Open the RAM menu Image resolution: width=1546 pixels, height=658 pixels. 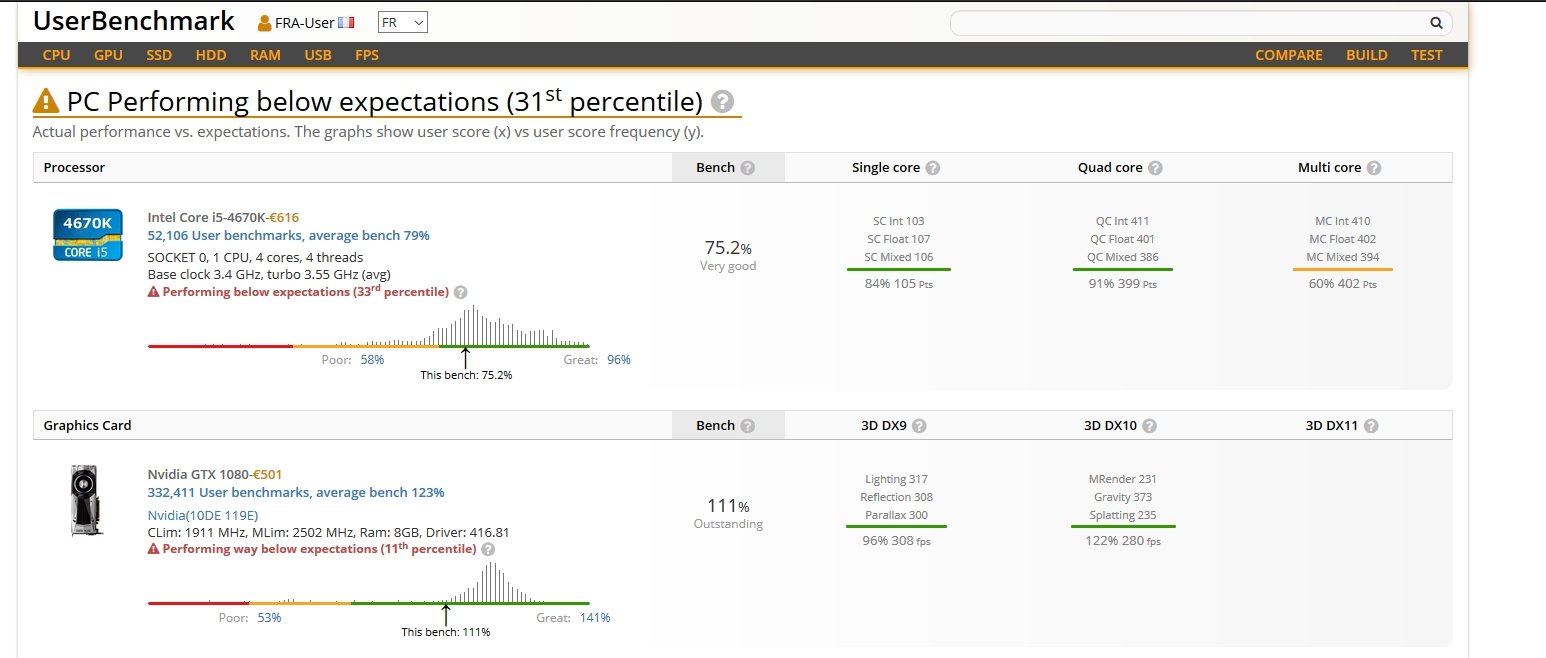[265, 56]
